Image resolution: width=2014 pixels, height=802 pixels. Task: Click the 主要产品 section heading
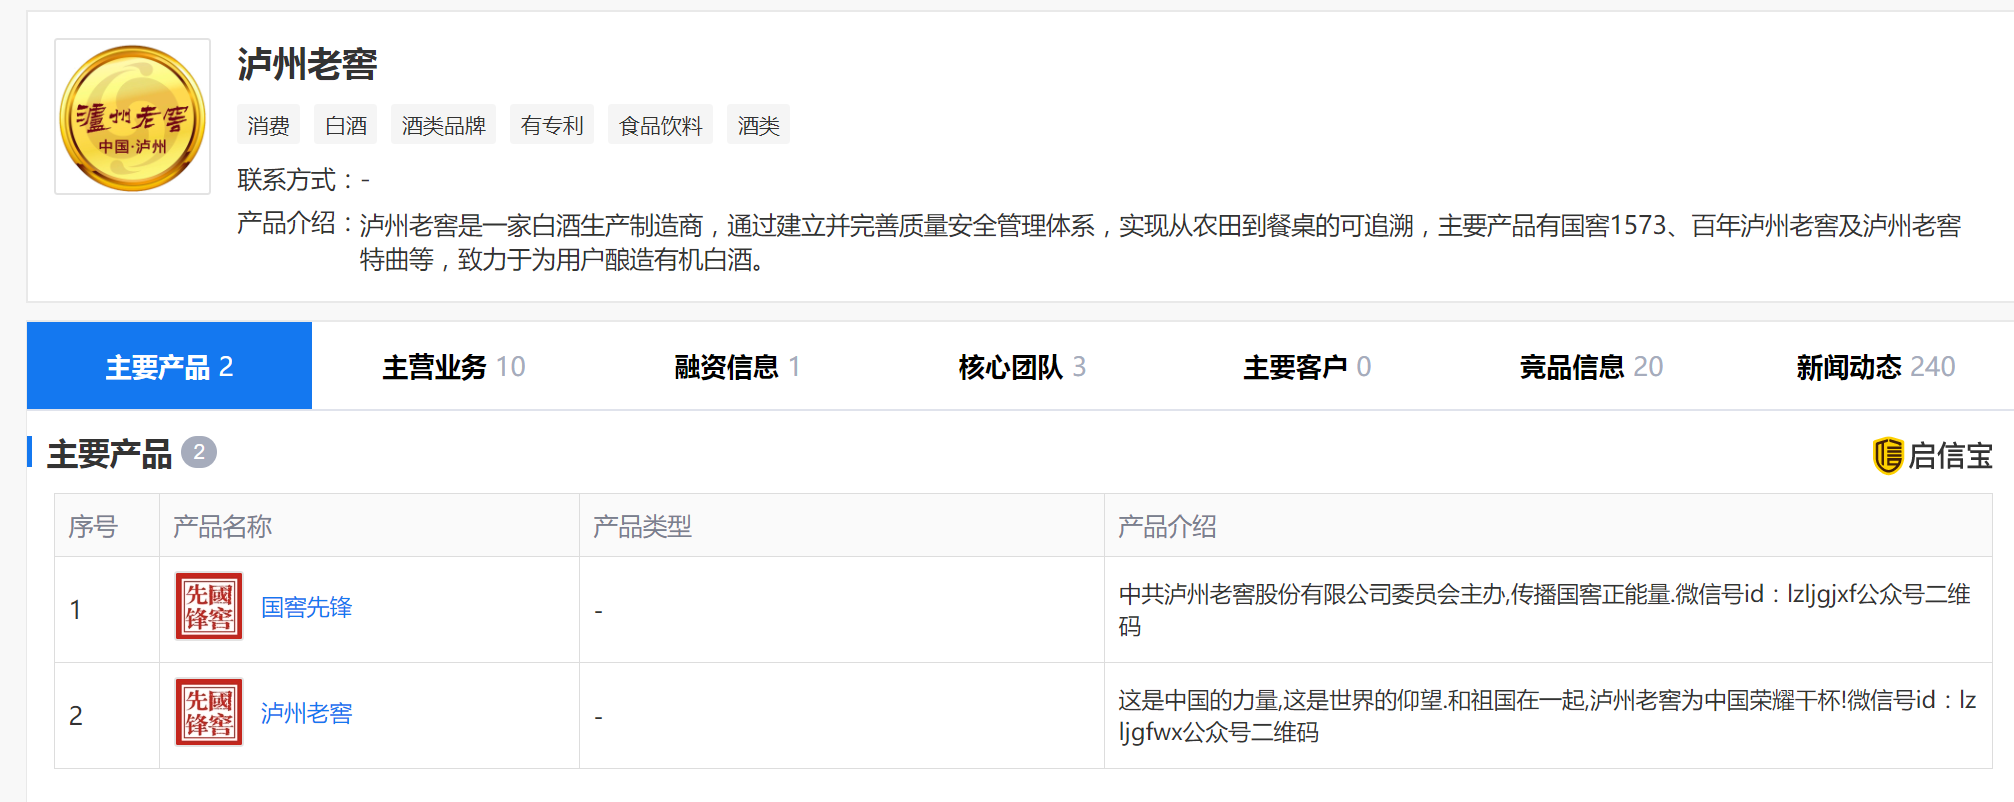click(110, 454)
